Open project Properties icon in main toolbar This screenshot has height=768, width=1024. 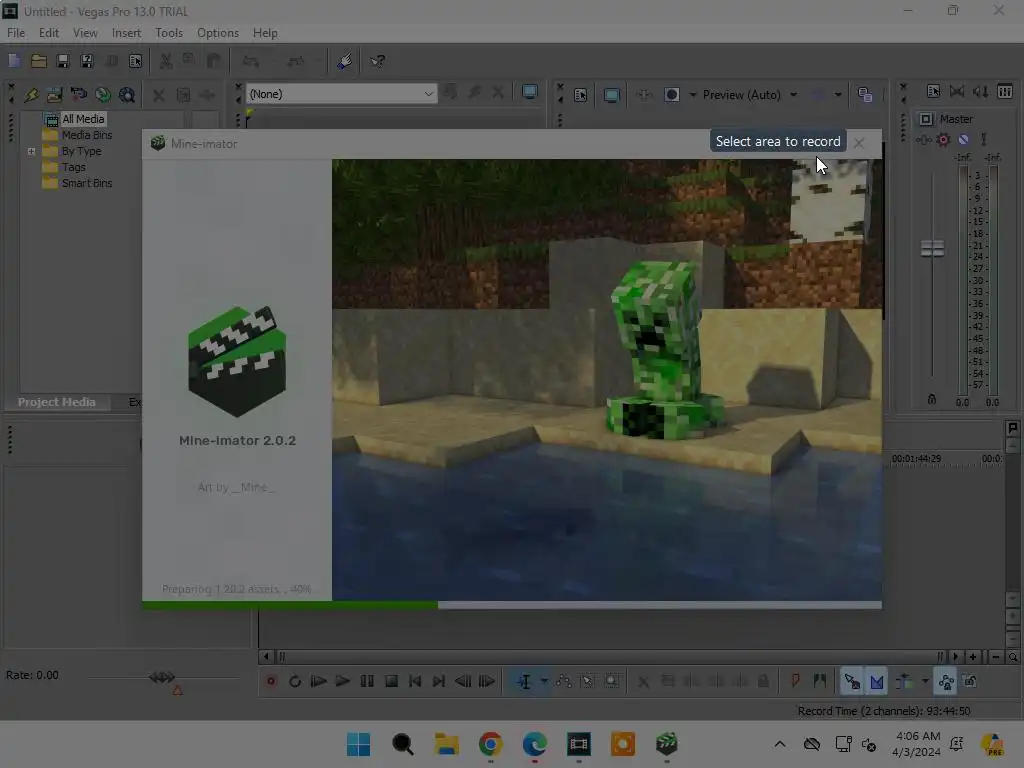(x=135, y=61)
